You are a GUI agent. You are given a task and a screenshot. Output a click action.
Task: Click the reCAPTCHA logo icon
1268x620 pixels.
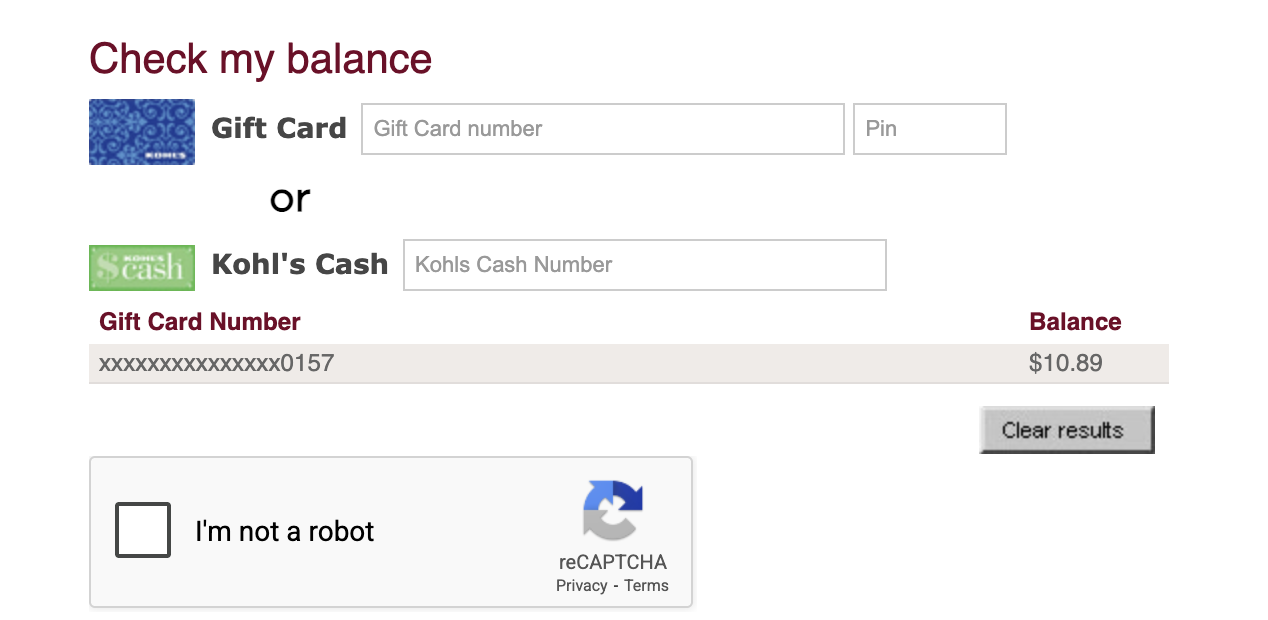click(x=612, y=511)
